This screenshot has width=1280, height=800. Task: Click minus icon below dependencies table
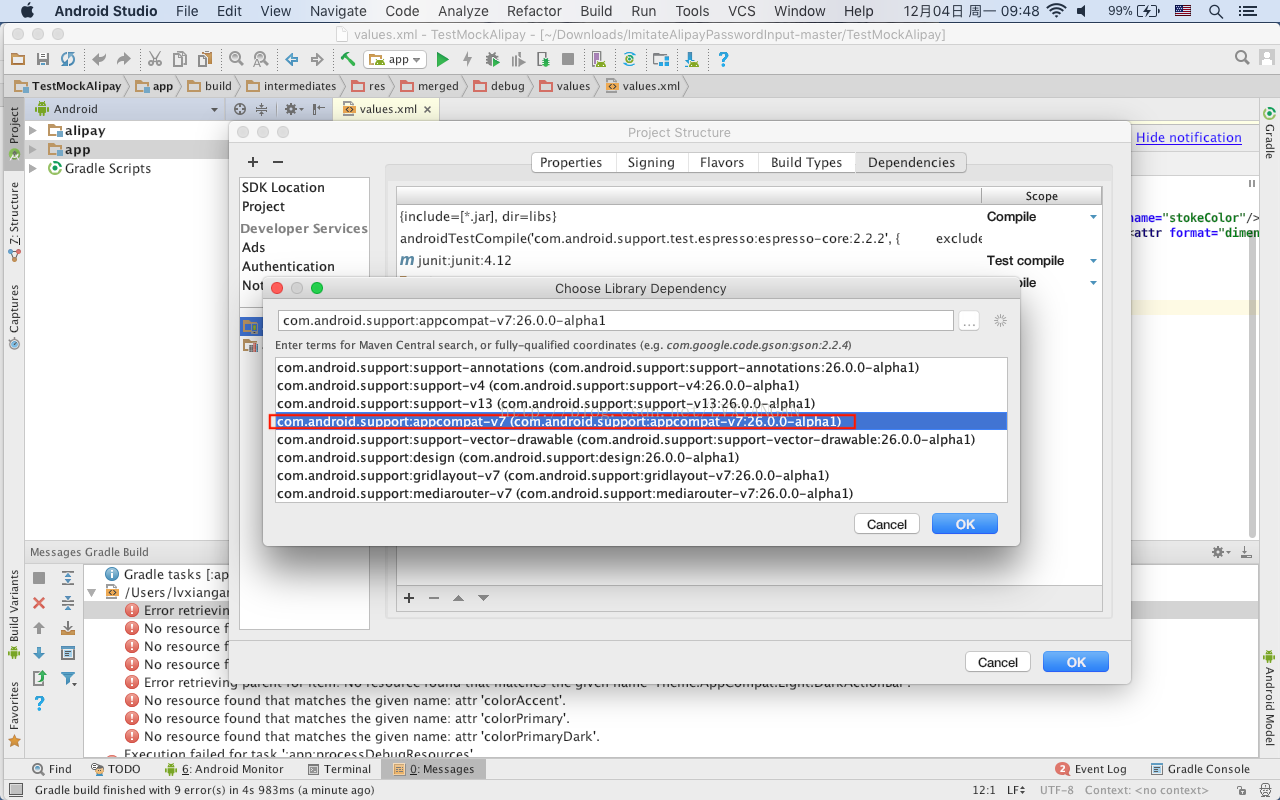tap(434, 598)
